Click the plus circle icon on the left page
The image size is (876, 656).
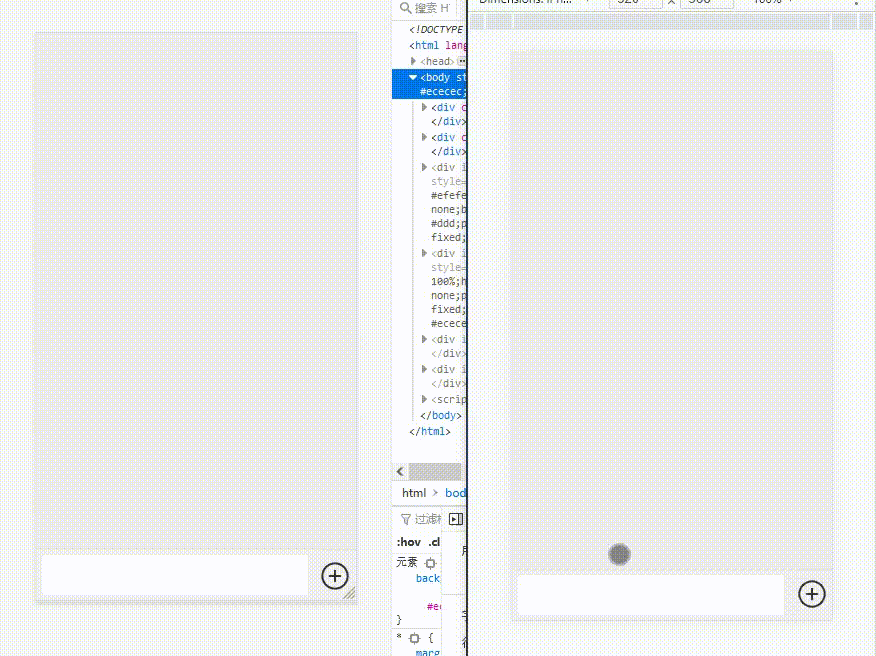pyautogui.click(x=335, y=576)
